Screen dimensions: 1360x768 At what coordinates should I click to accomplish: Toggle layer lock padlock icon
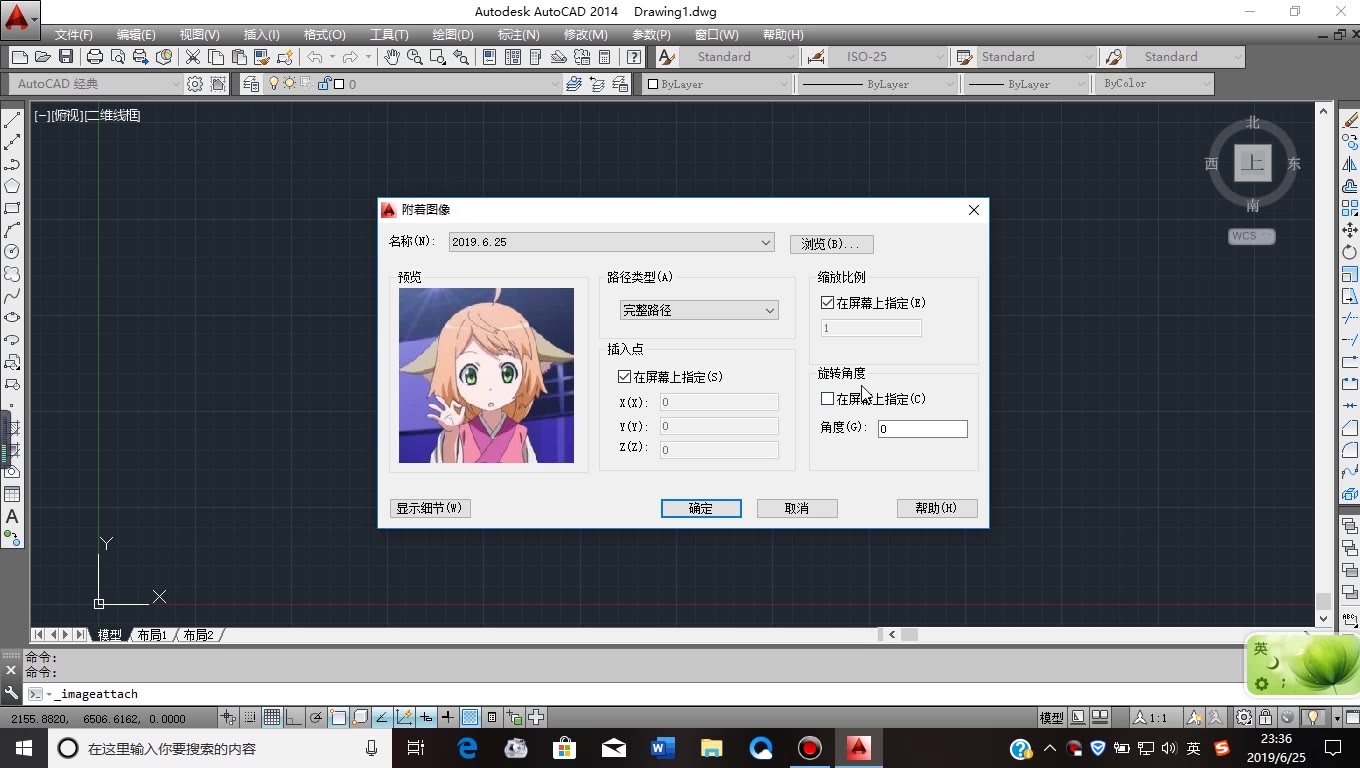pyautogui.click(x=324, y=84)
